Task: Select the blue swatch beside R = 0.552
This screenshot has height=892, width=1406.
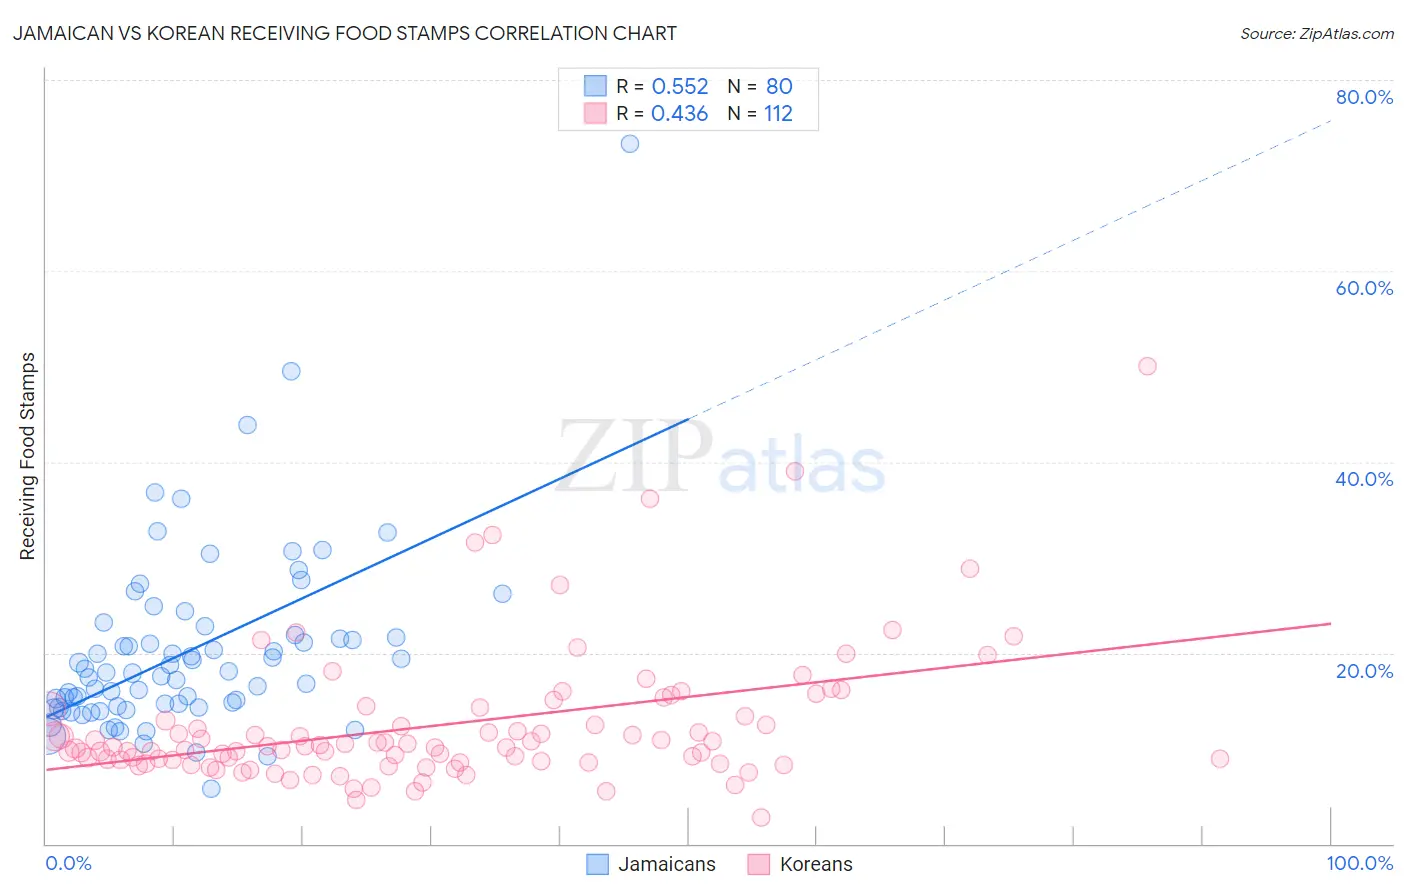Action: click(x=595, y=86)
